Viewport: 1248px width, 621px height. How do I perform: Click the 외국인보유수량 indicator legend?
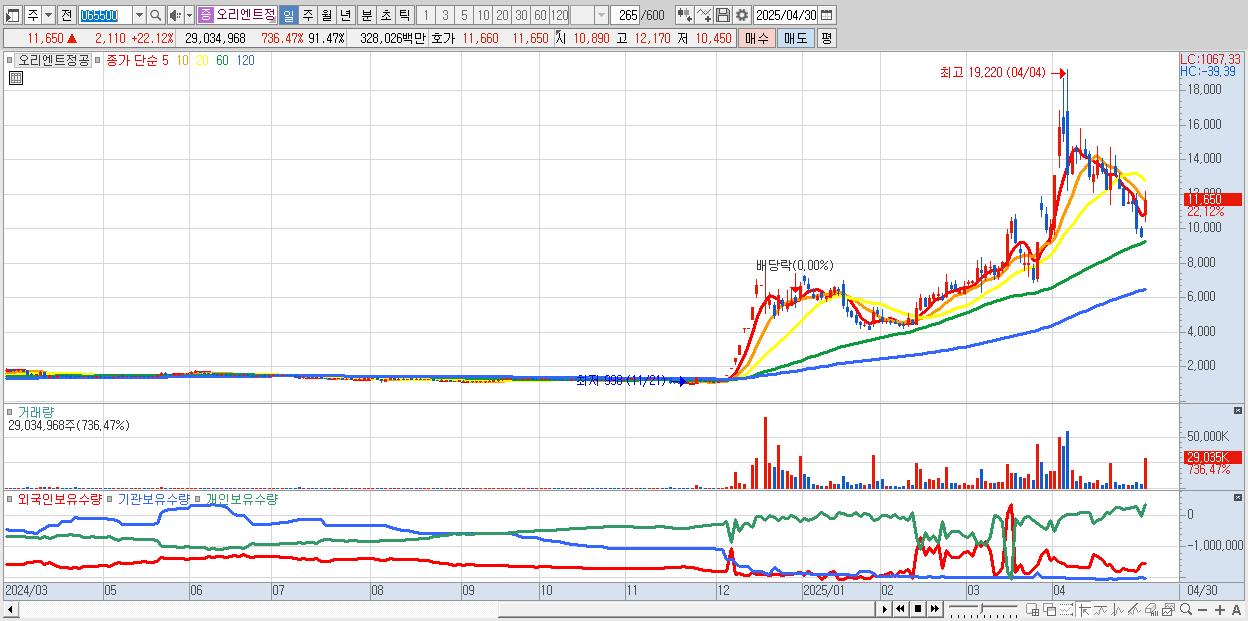[x=60, y=498]
